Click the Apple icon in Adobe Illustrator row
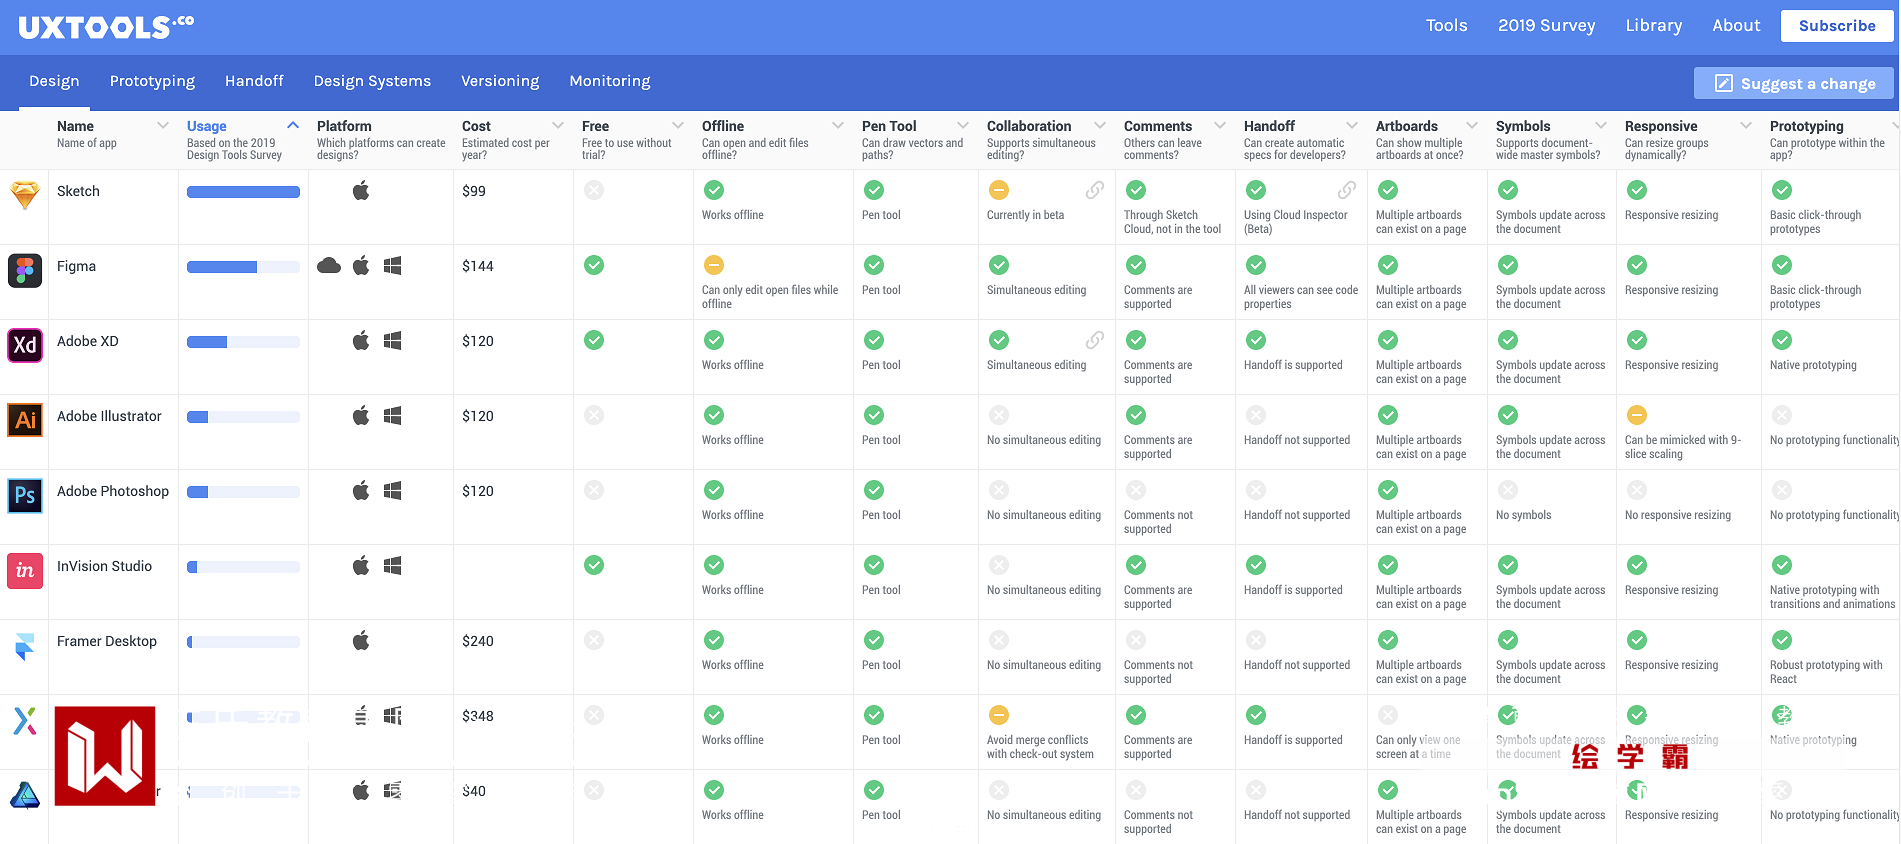Image resolution: width=1901 pixels, height=844 pixels. [x=361, y=415]
